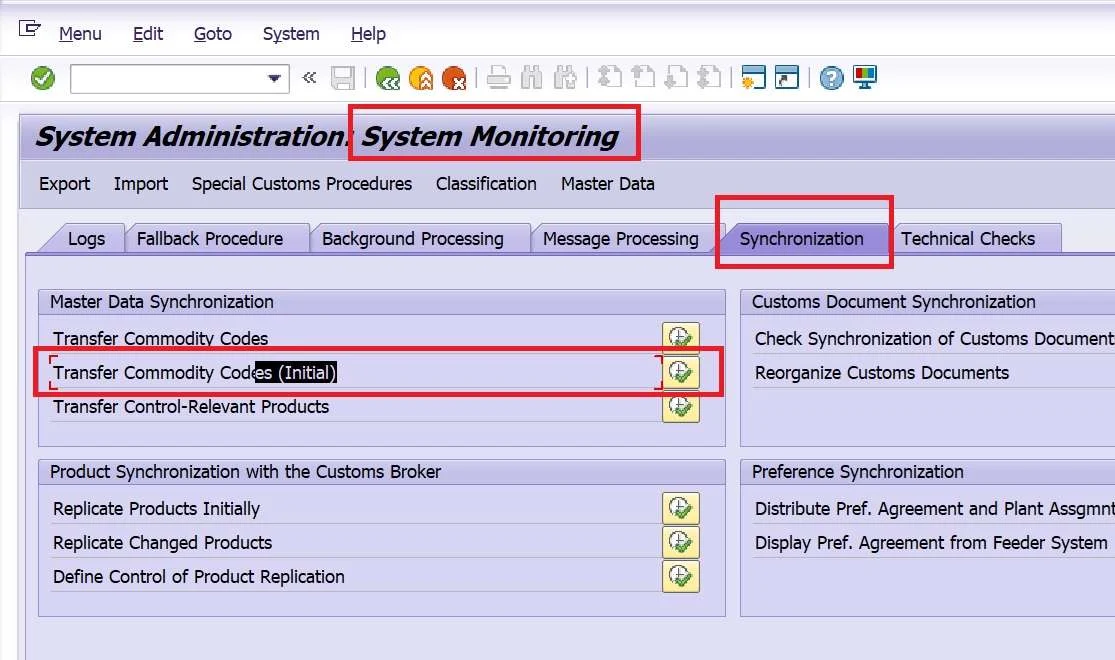Click the Save diskette icon

pos(343,78)
